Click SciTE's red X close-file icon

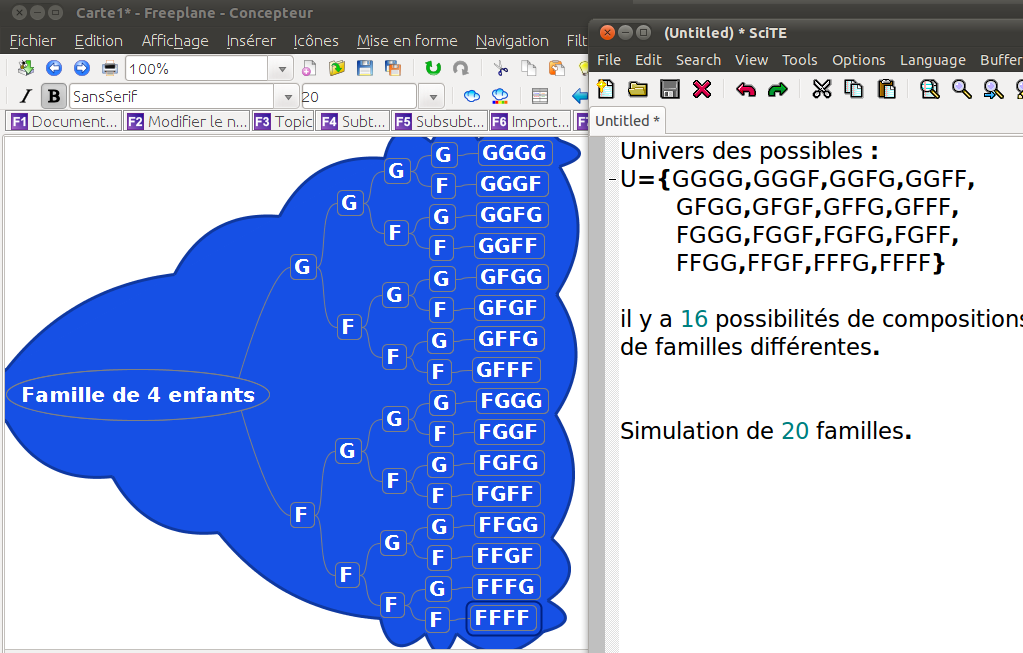pos(702,89)
